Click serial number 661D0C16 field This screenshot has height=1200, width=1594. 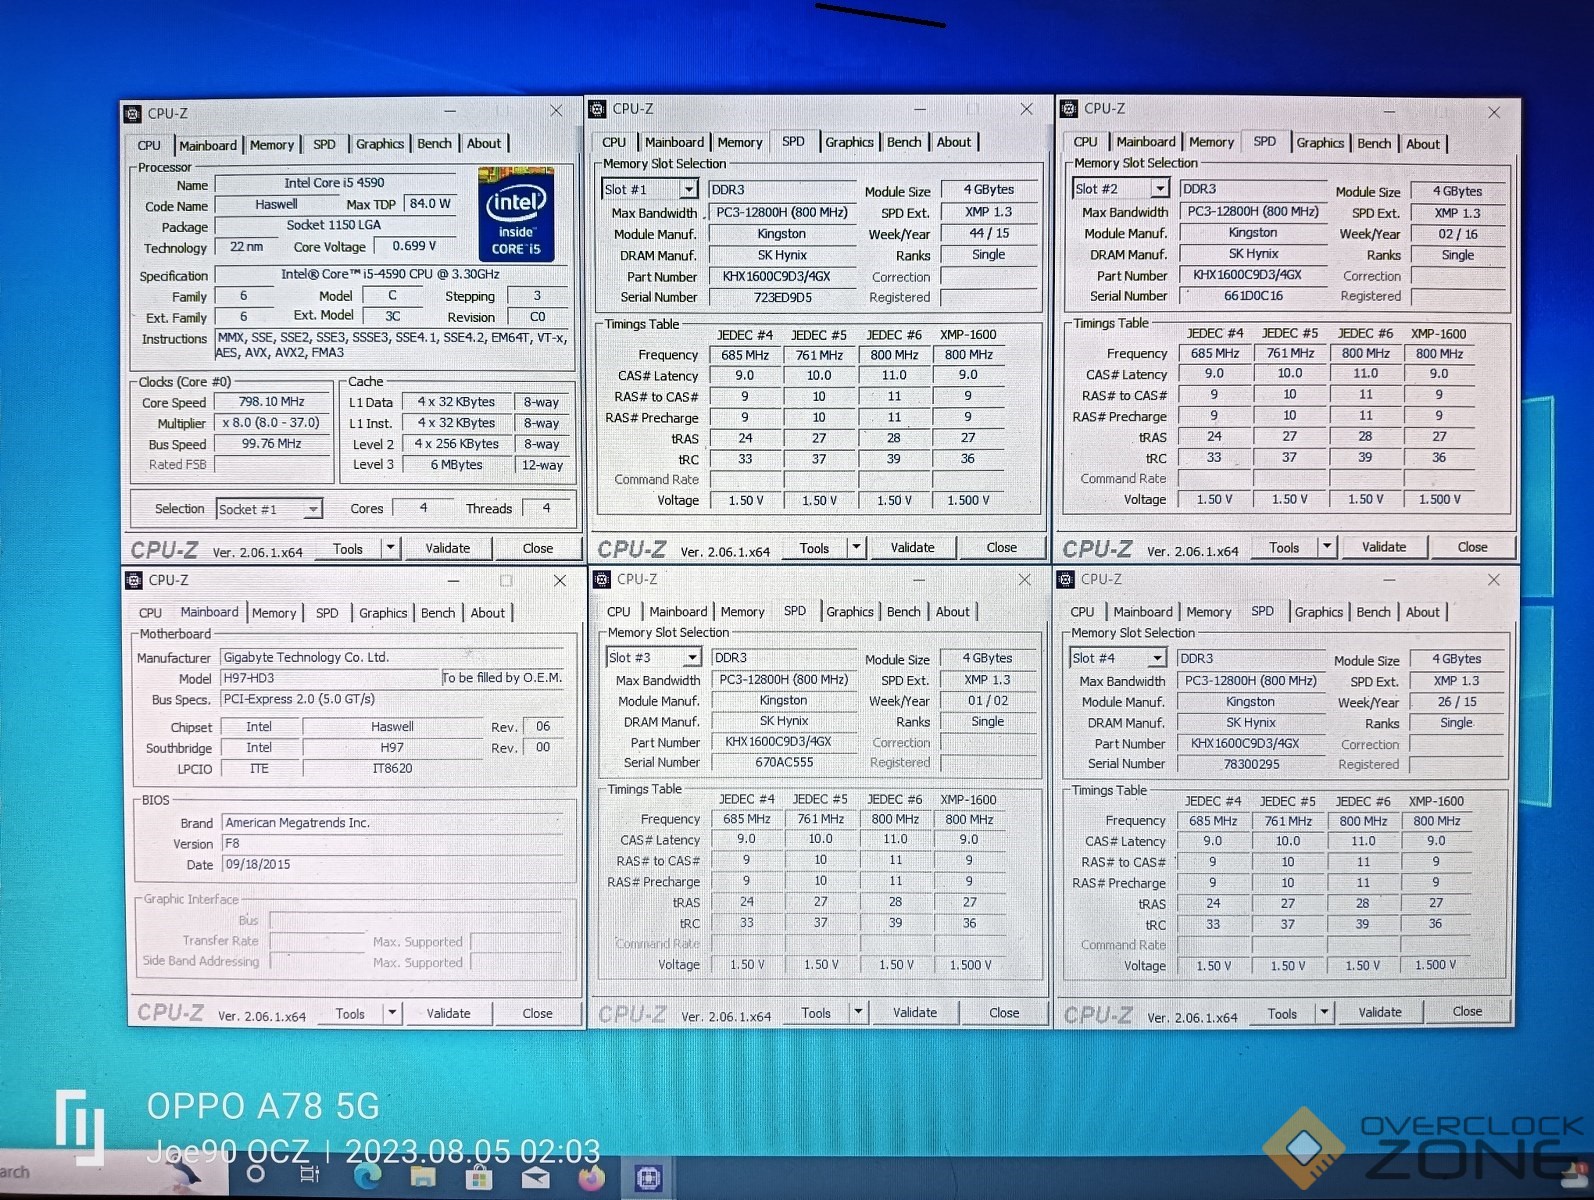tap(1253, 296)
